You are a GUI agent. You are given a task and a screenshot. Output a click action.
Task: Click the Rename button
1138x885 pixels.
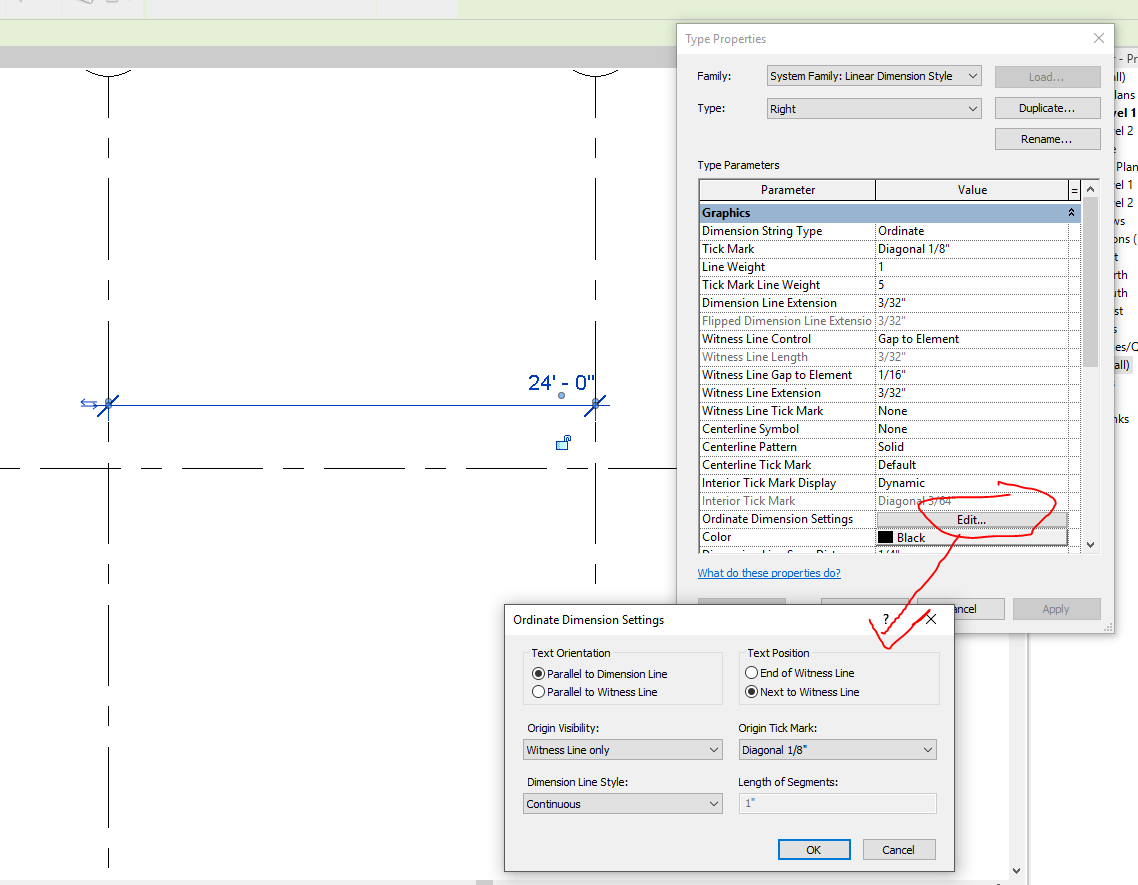tap(1047, 138)
